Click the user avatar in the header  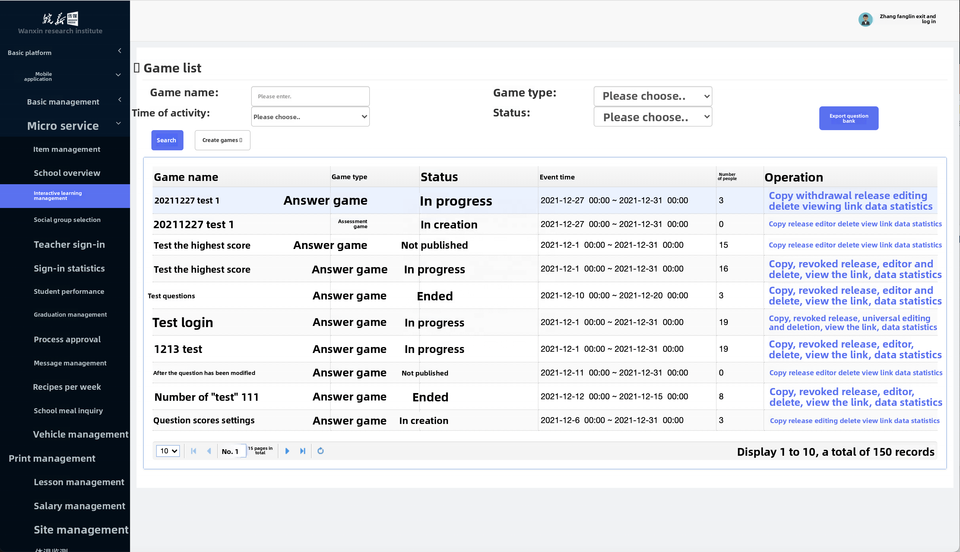865,19
